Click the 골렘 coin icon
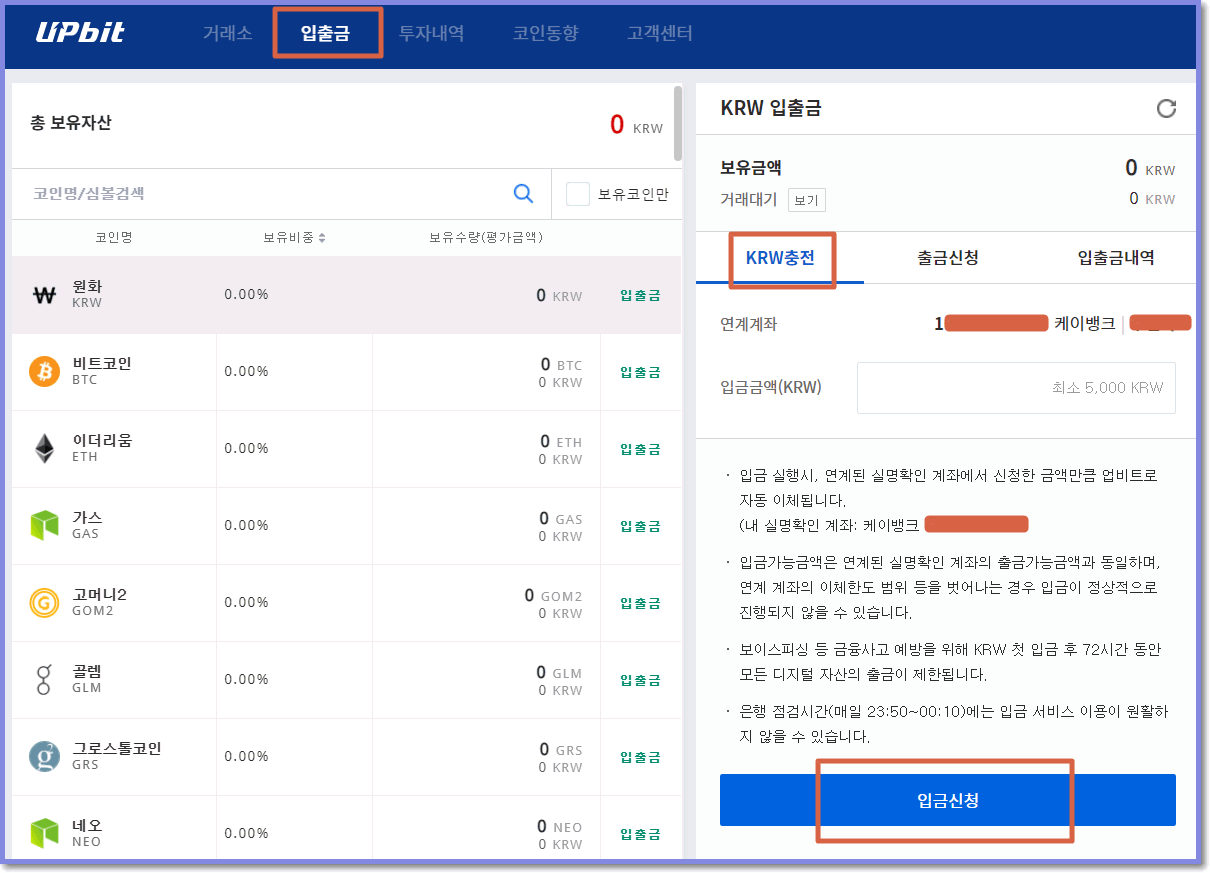 [44, 679]
